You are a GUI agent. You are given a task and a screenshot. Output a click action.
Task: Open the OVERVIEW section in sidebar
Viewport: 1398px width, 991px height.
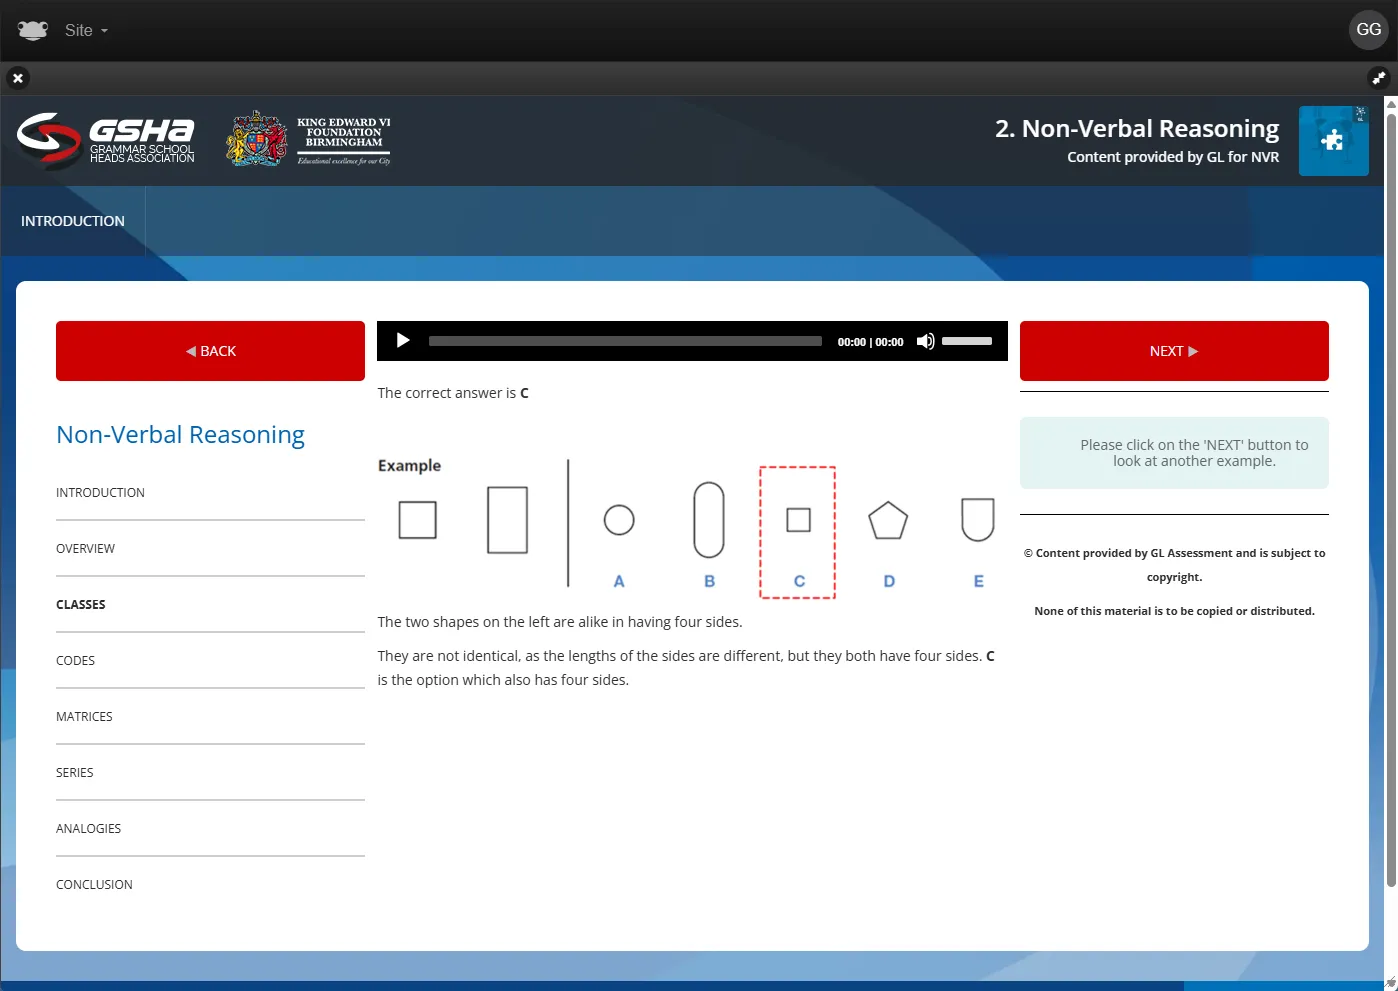click(x=86, y=549)
